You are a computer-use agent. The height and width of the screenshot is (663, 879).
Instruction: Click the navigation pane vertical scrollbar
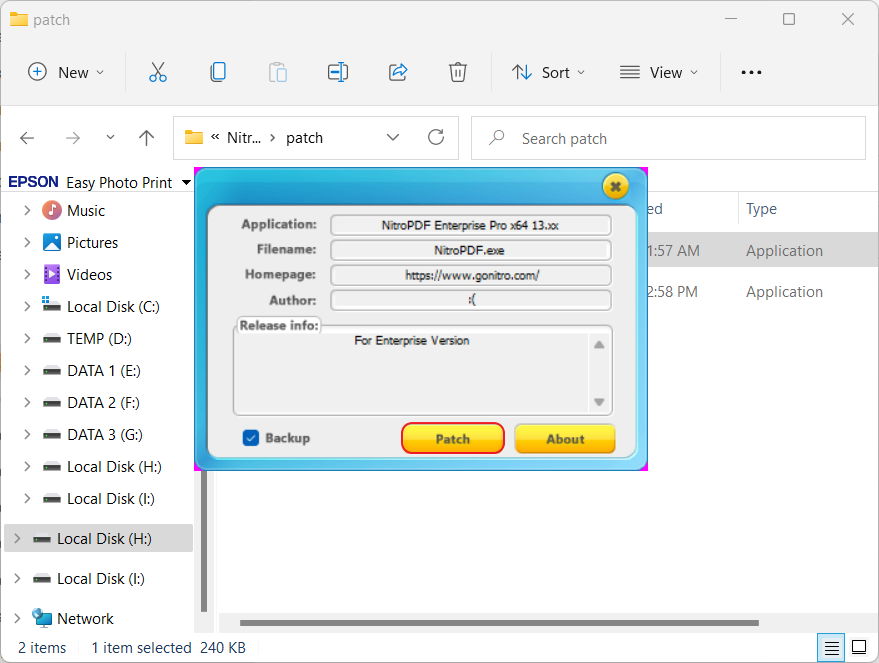tap(204, 541)
